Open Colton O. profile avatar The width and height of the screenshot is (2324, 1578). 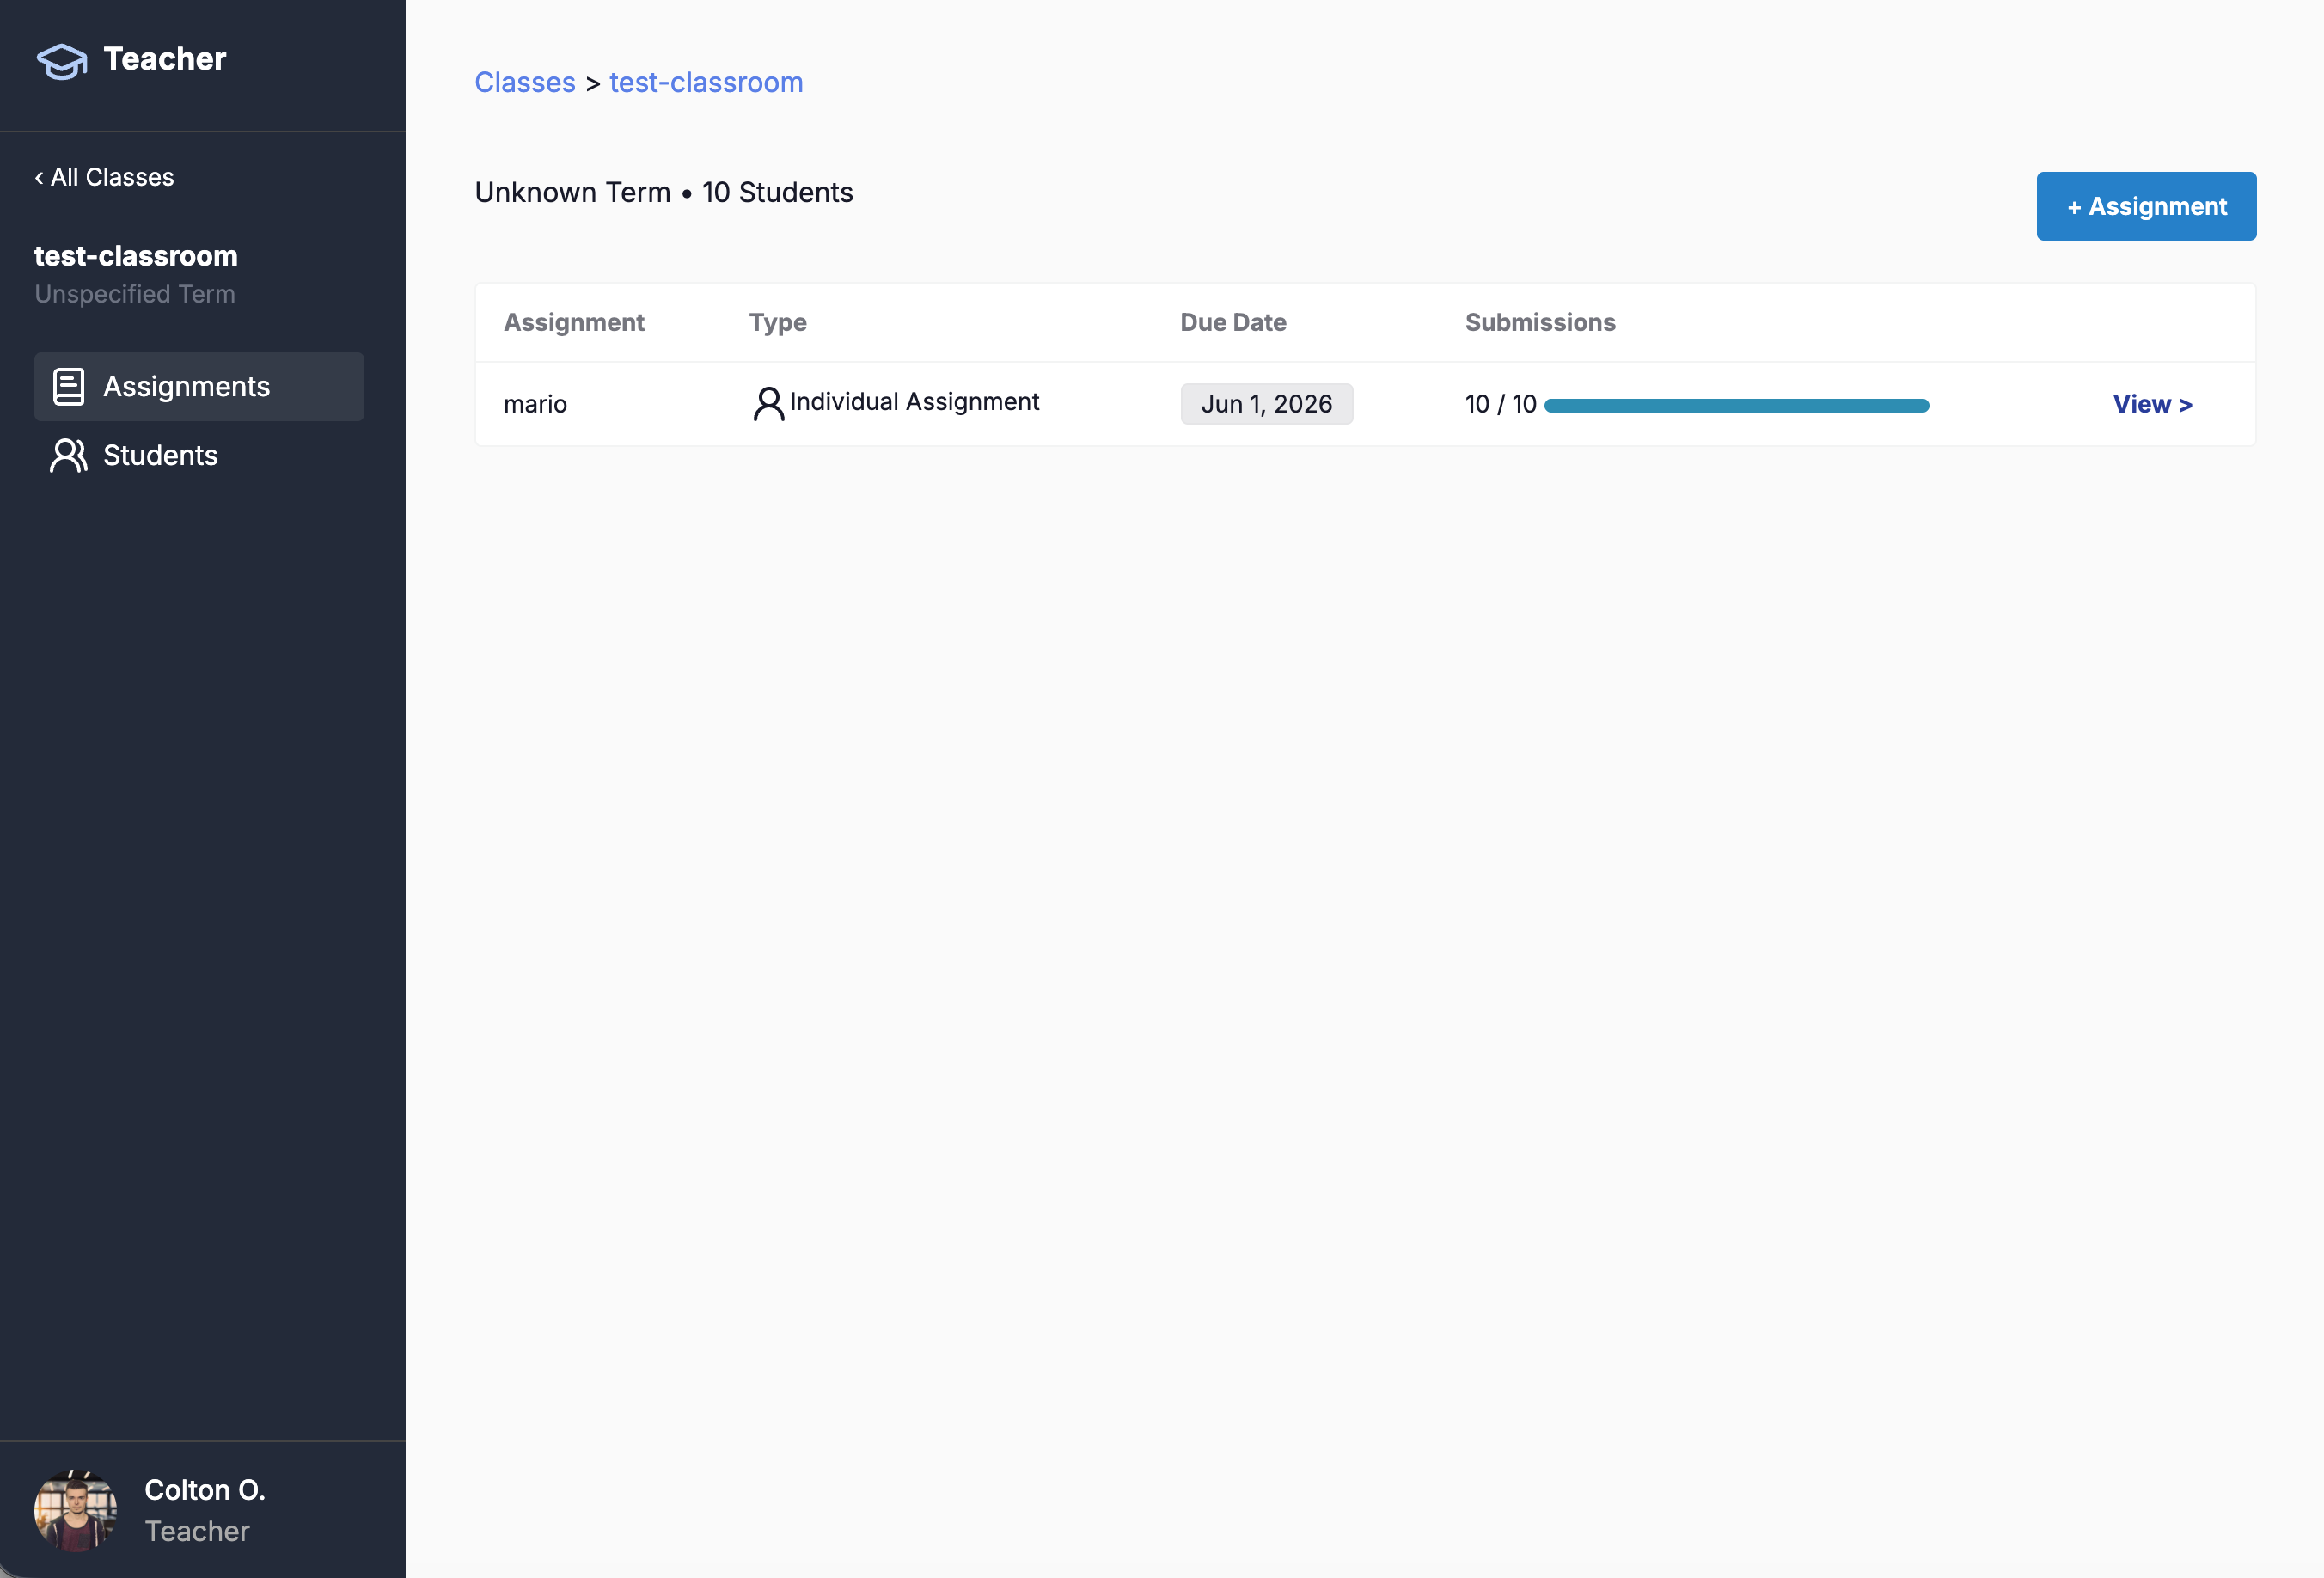76,1510
